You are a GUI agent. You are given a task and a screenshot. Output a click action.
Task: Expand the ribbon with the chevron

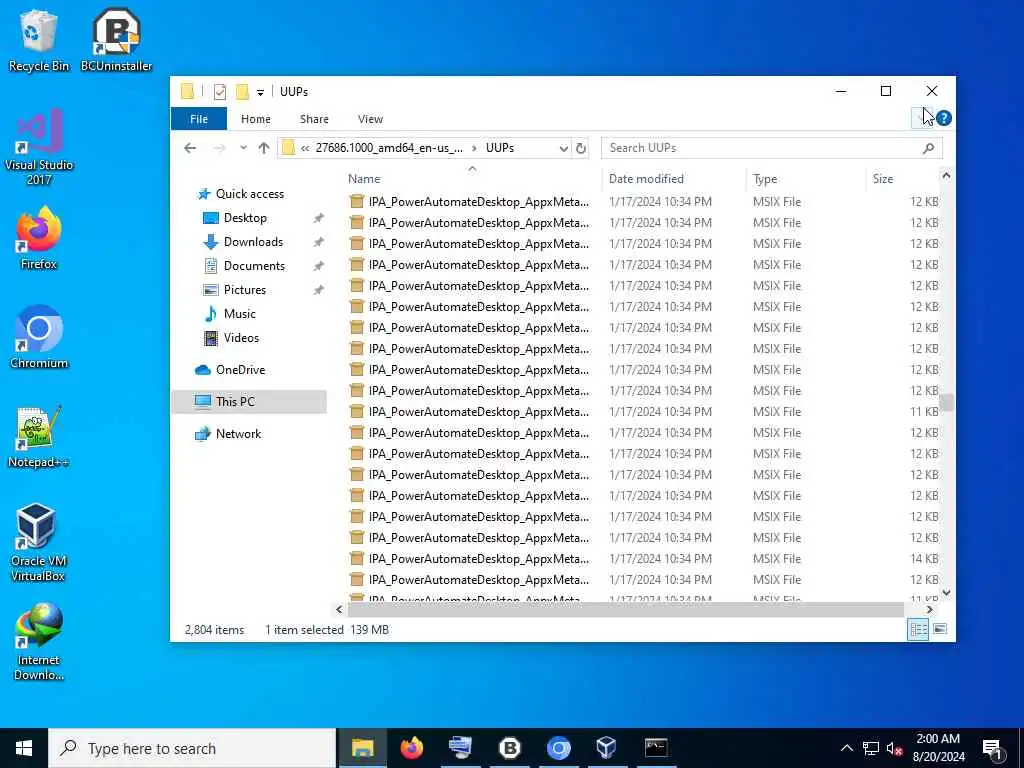[x=922, y=118]
